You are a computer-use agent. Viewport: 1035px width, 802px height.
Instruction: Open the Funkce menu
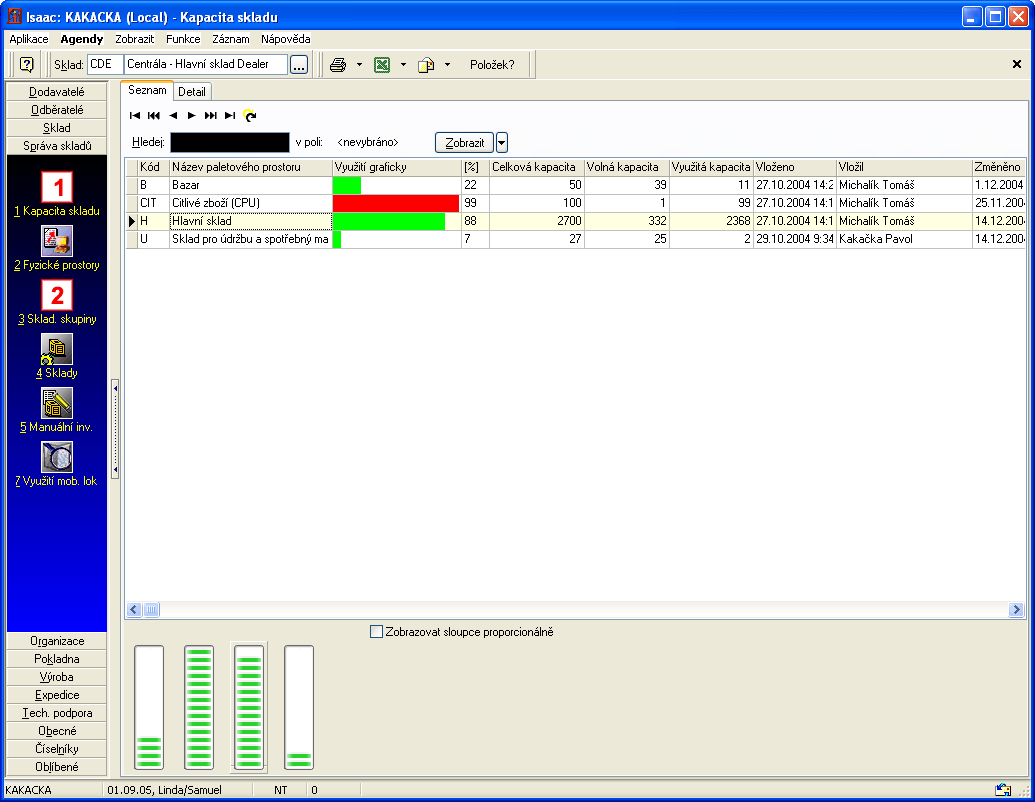point(183,39)
